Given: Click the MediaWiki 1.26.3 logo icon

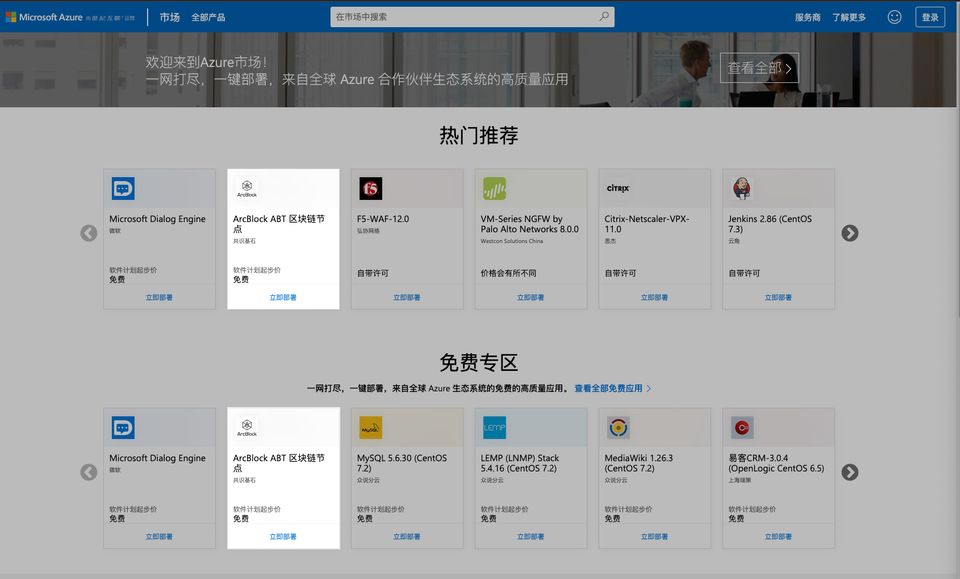Looking at the screenshot, I should pyautogui.click(x=618, y=428).
